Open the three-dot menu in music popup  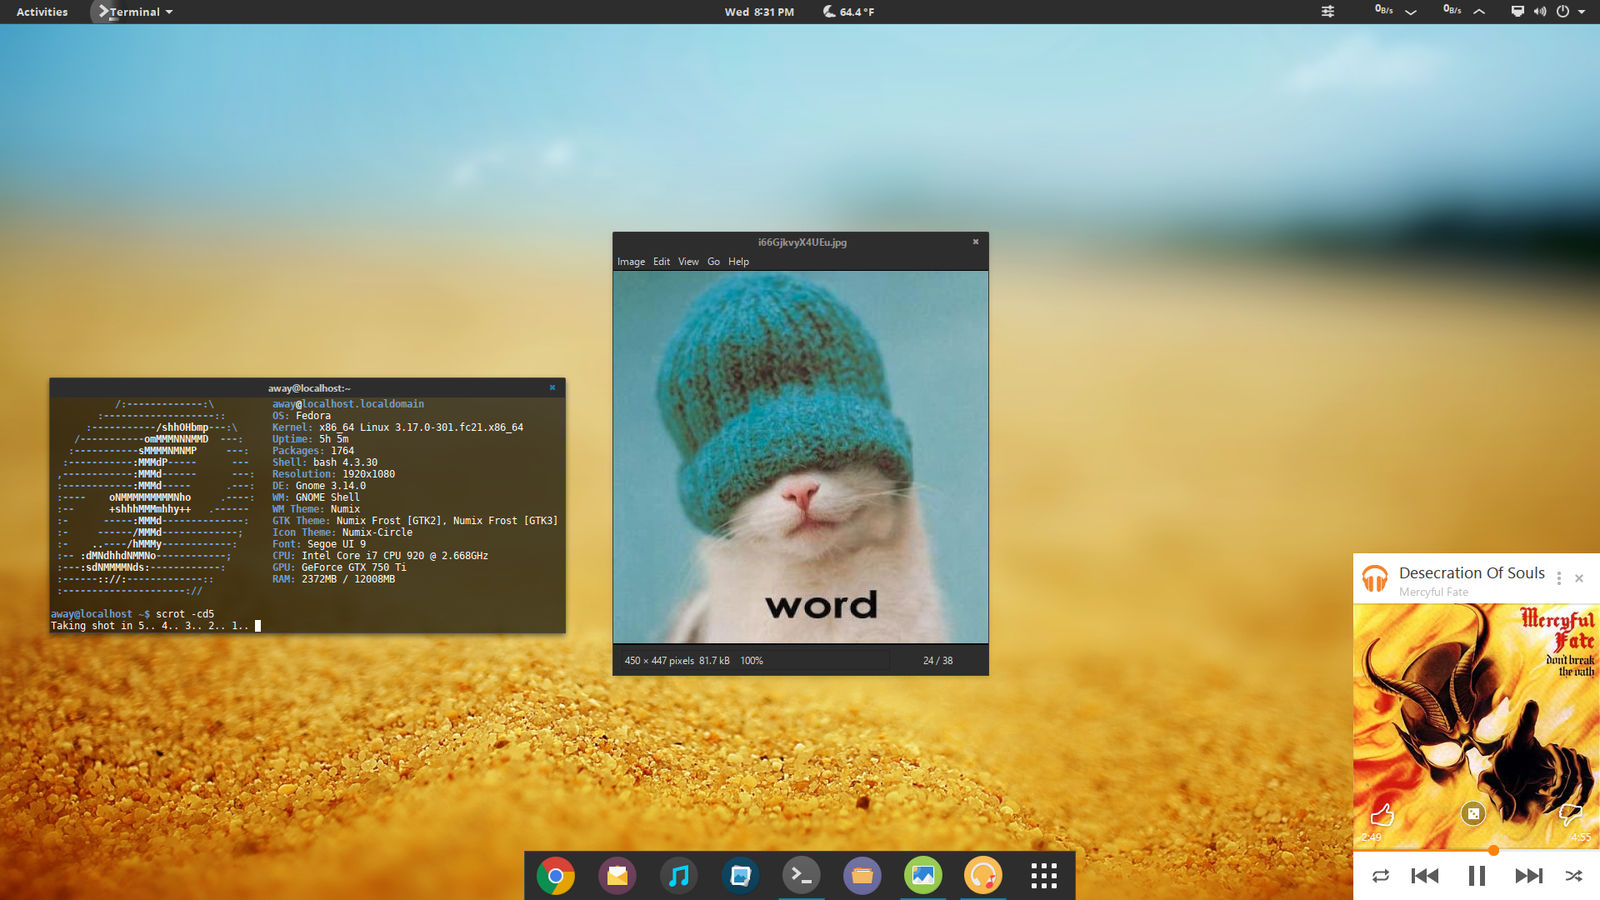(1559, 578)
